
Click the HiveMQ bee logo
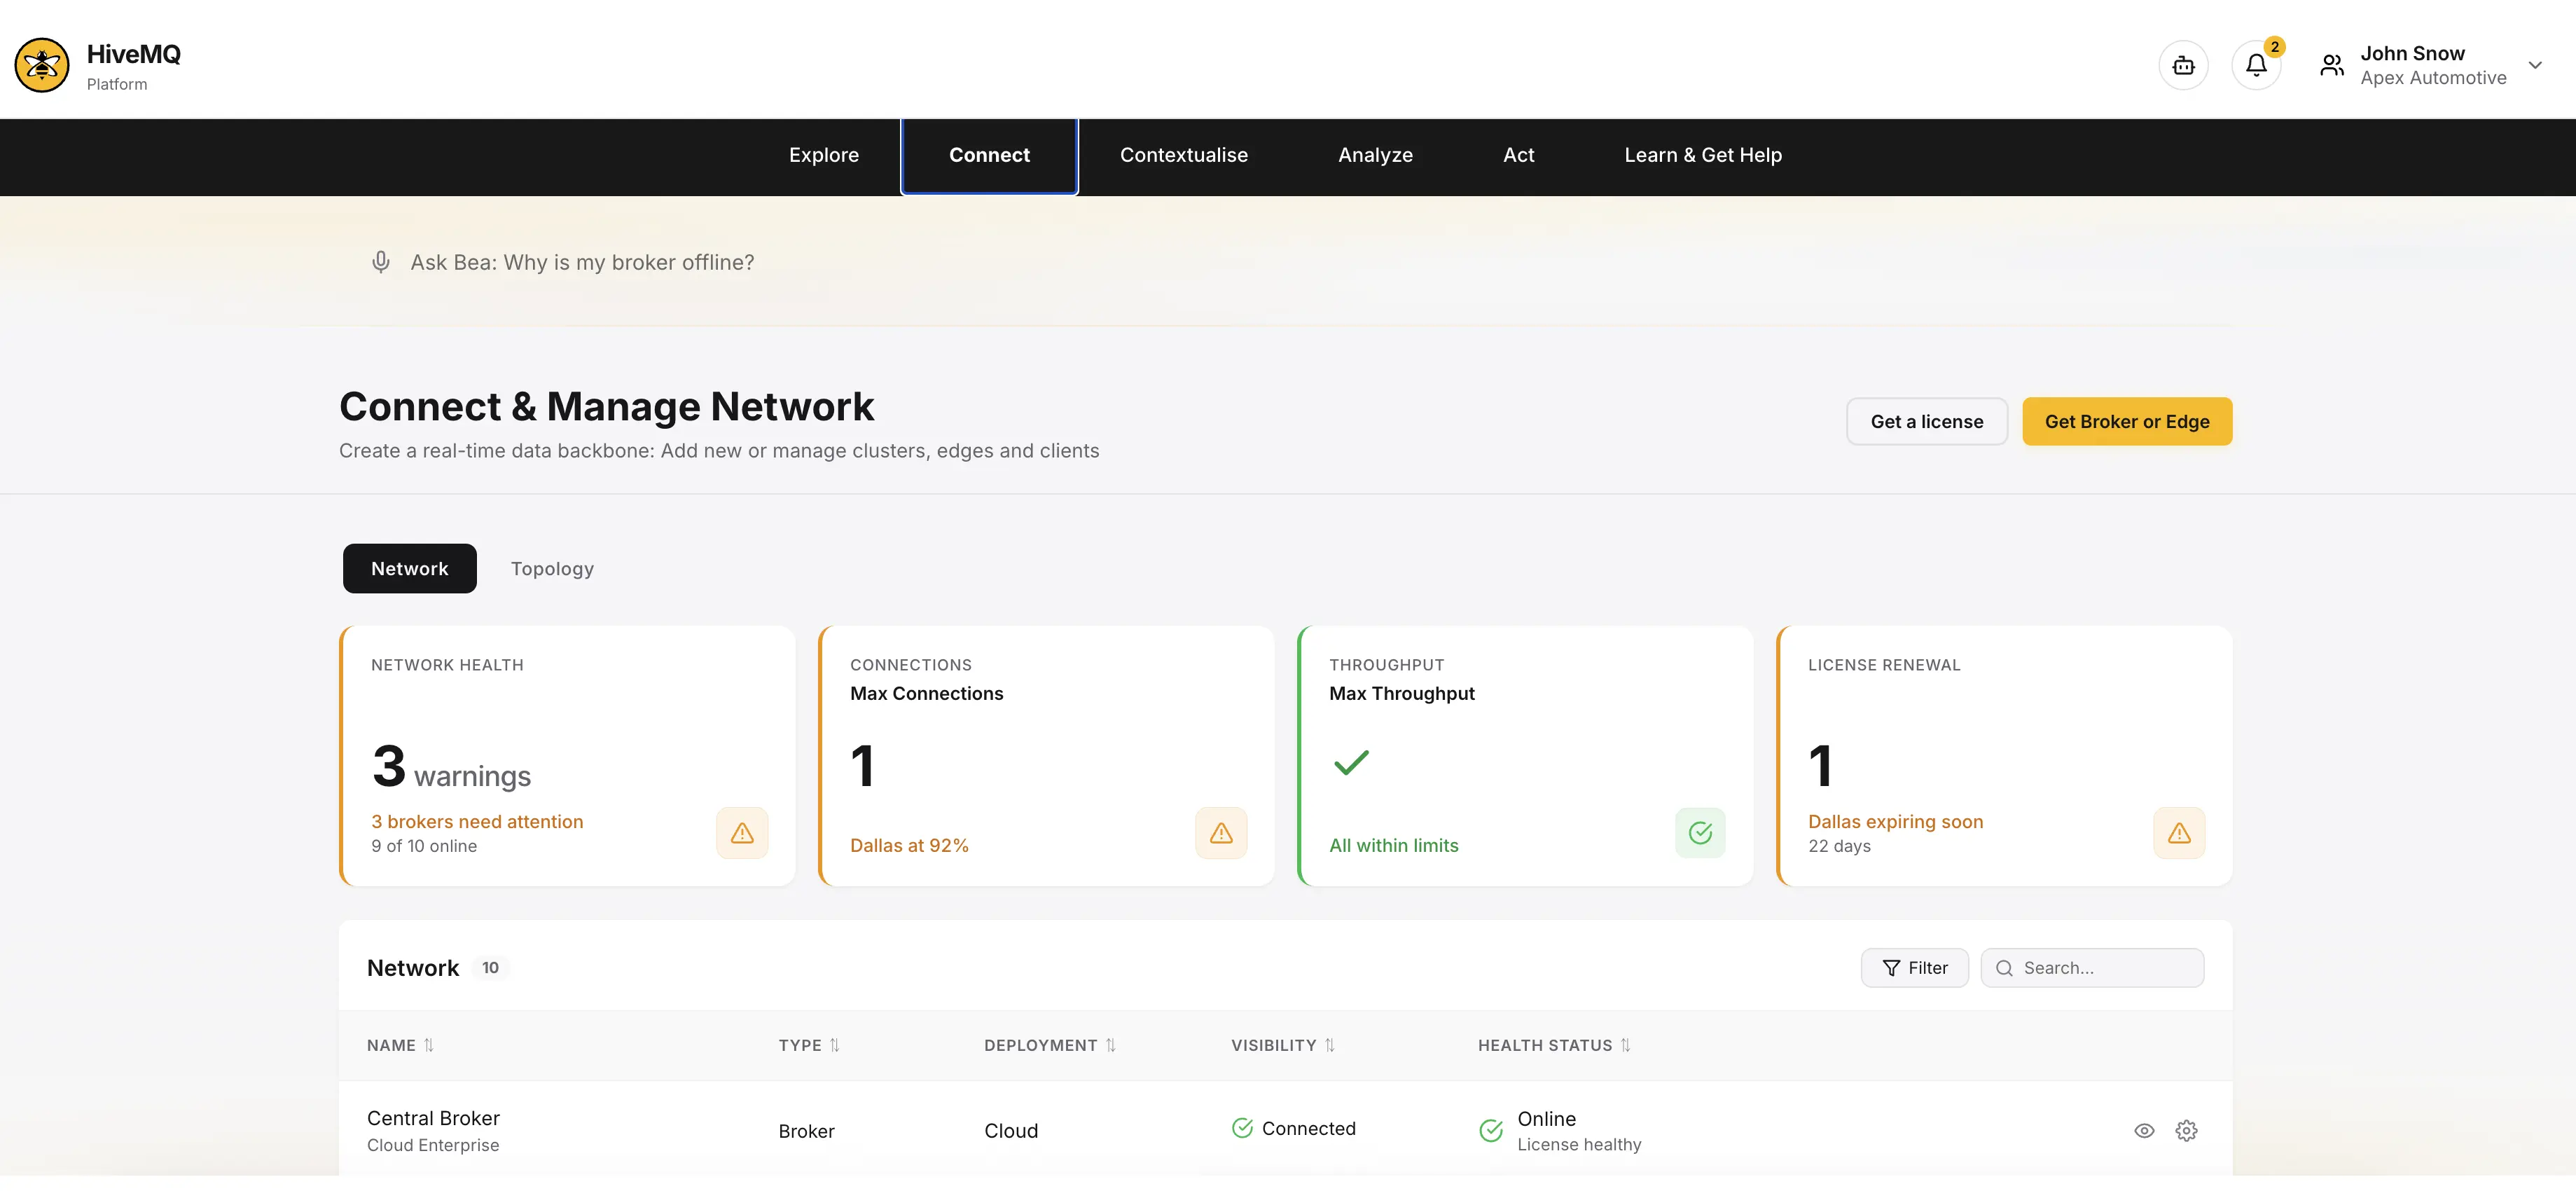[42, 65]
